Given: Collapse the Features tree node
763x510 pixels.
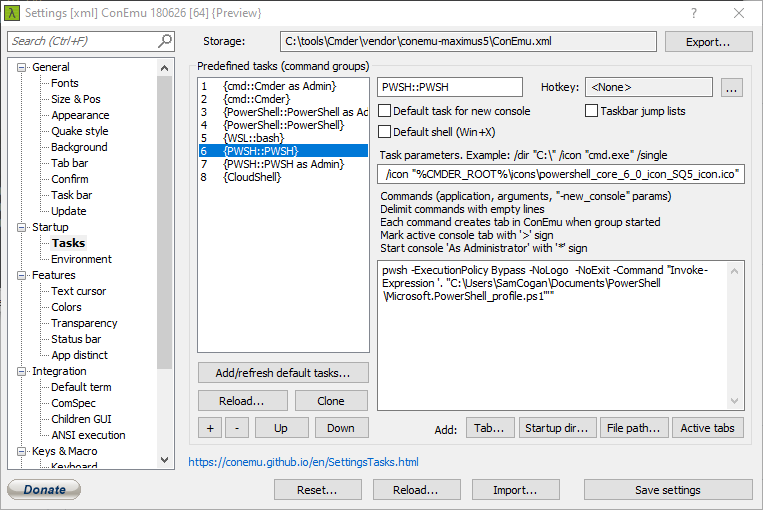Looking at the screenshot, I should (21, 275).
